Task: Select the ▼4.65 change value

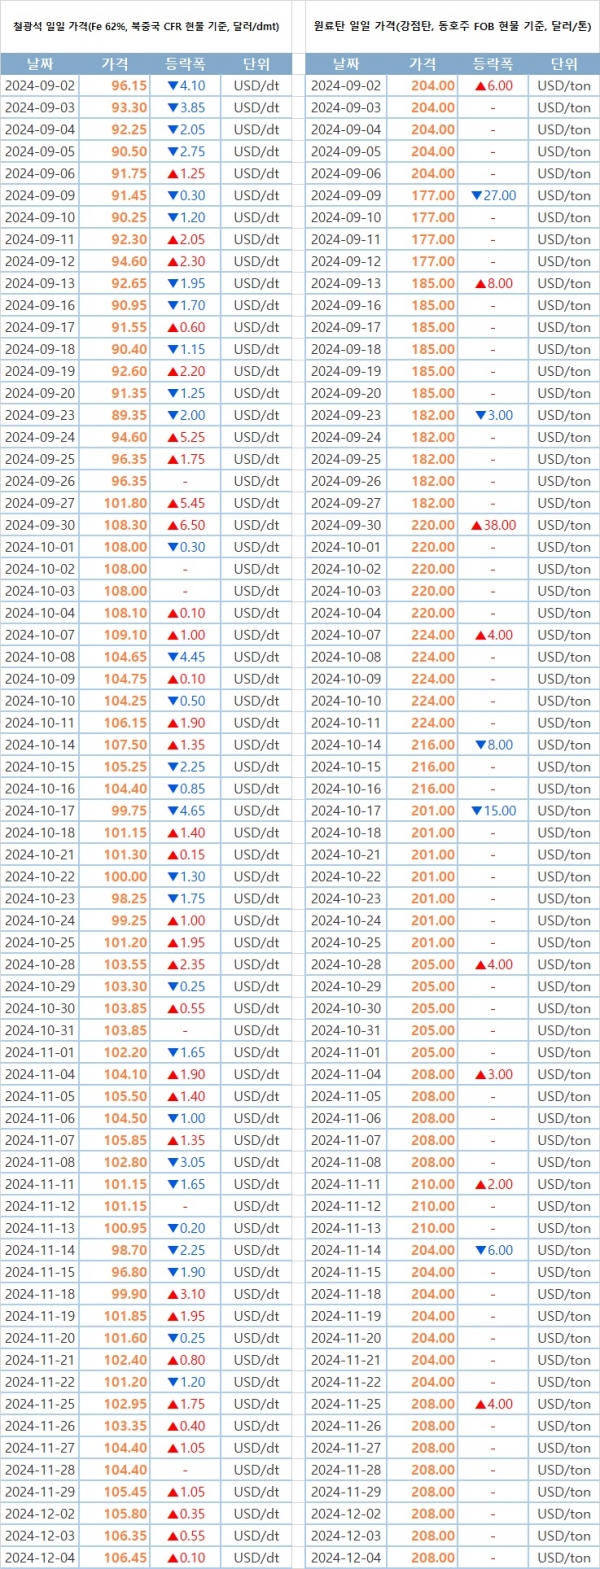Action: click(x=186, y=811)
